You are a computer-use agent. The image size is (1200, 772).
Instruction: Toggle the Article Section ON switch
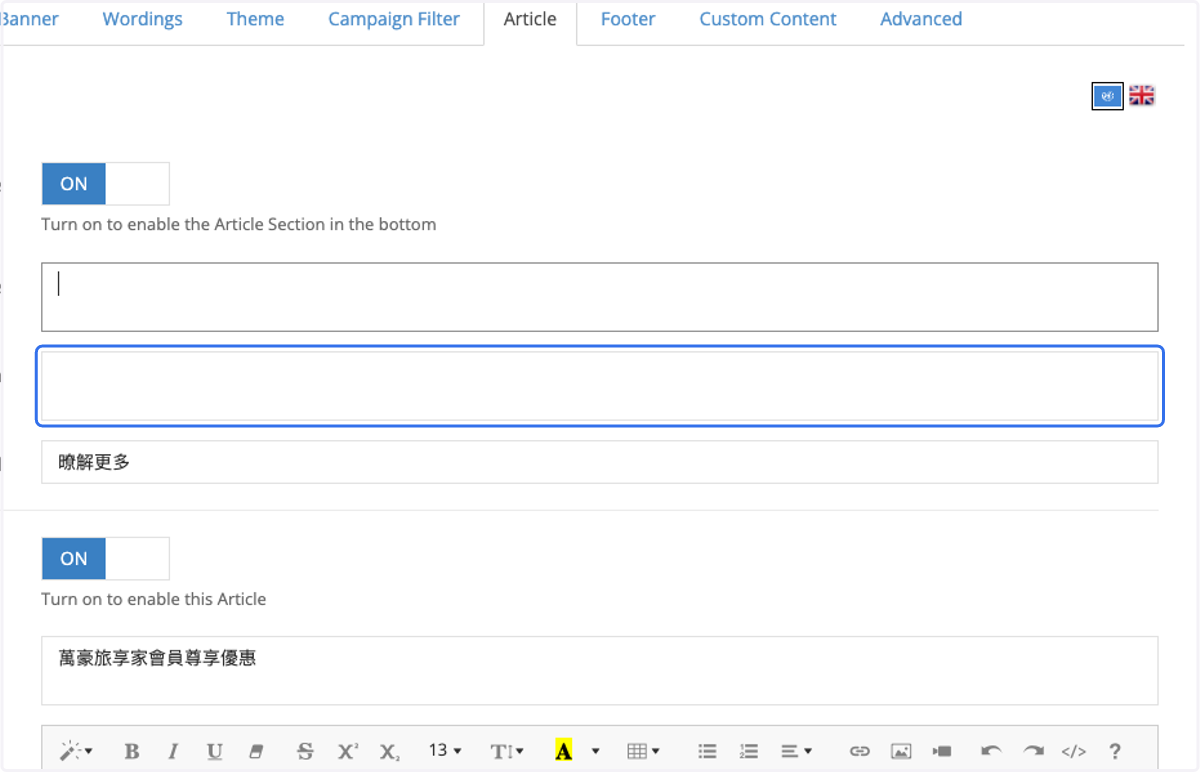point(105,184)
